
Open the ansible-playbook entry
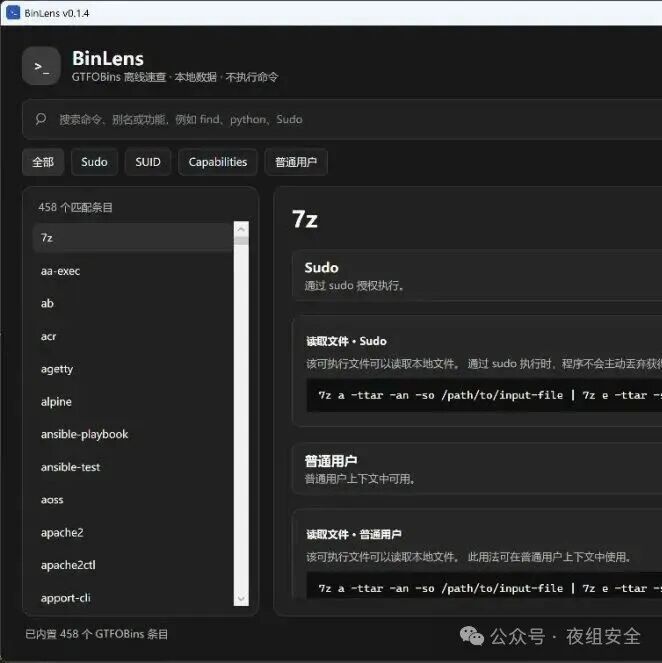[133, 434]
